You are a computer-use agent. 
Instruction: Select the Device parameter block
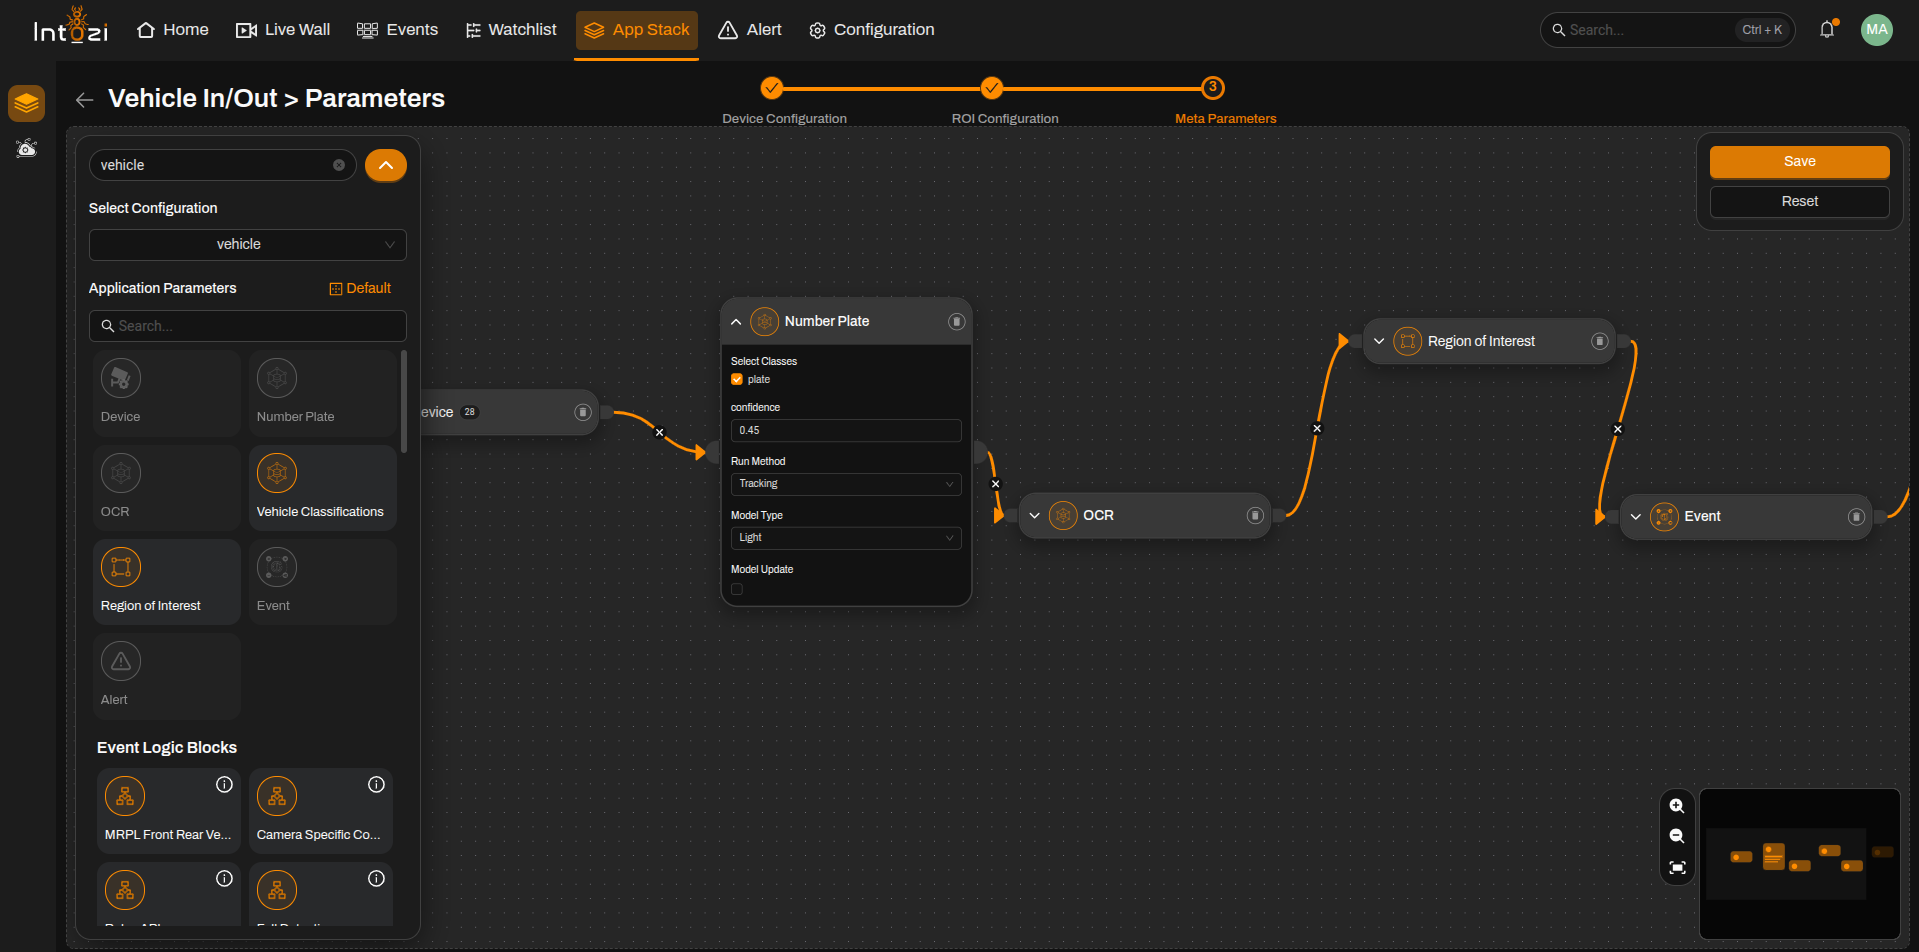point(167,393)
